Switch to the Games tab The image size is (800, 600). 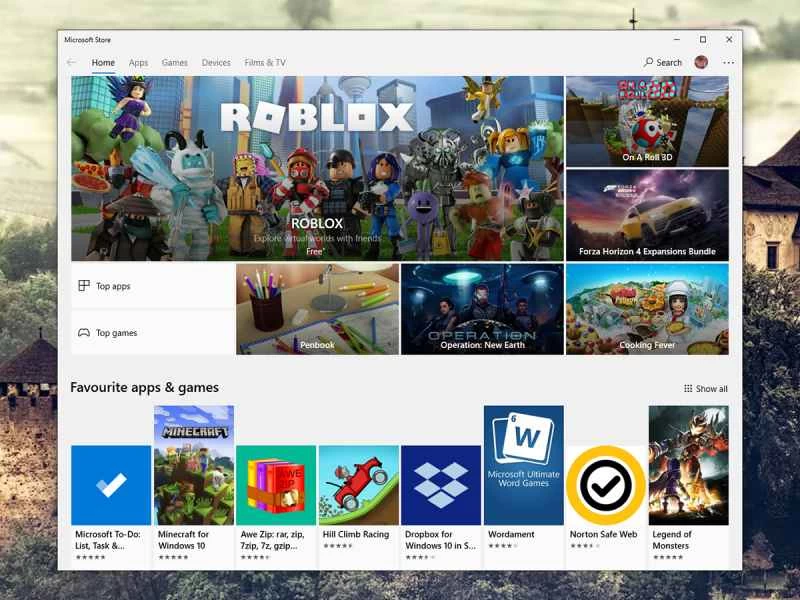point(175,63)
